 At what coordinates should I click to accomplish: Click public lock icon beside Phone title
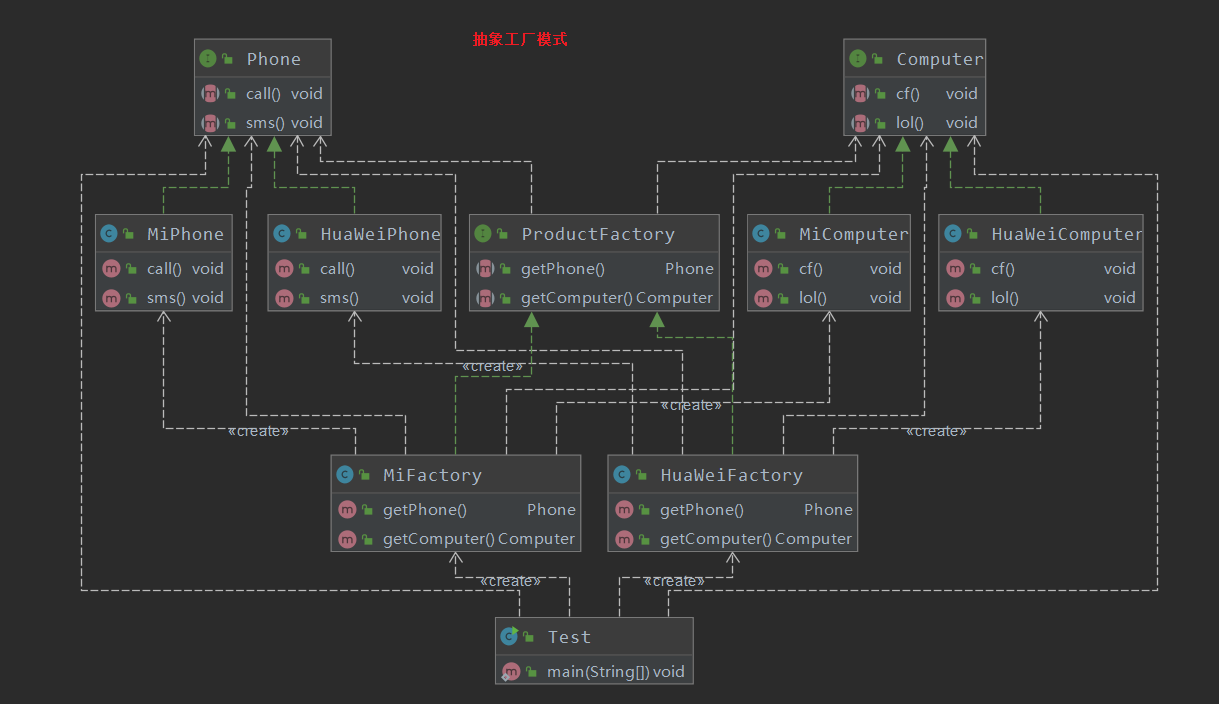tap(228, 60)
